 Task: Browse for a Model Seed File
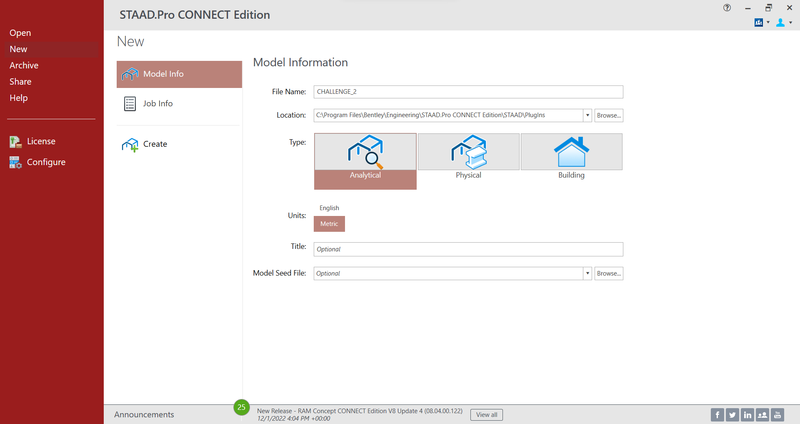point(609,273)
